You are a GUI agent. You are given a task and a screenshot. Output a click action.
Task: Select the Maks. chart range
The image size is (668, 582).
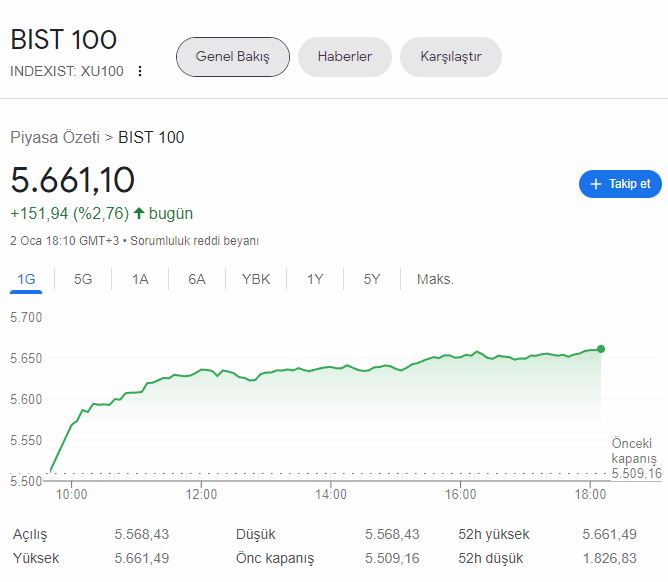(435, 279)
